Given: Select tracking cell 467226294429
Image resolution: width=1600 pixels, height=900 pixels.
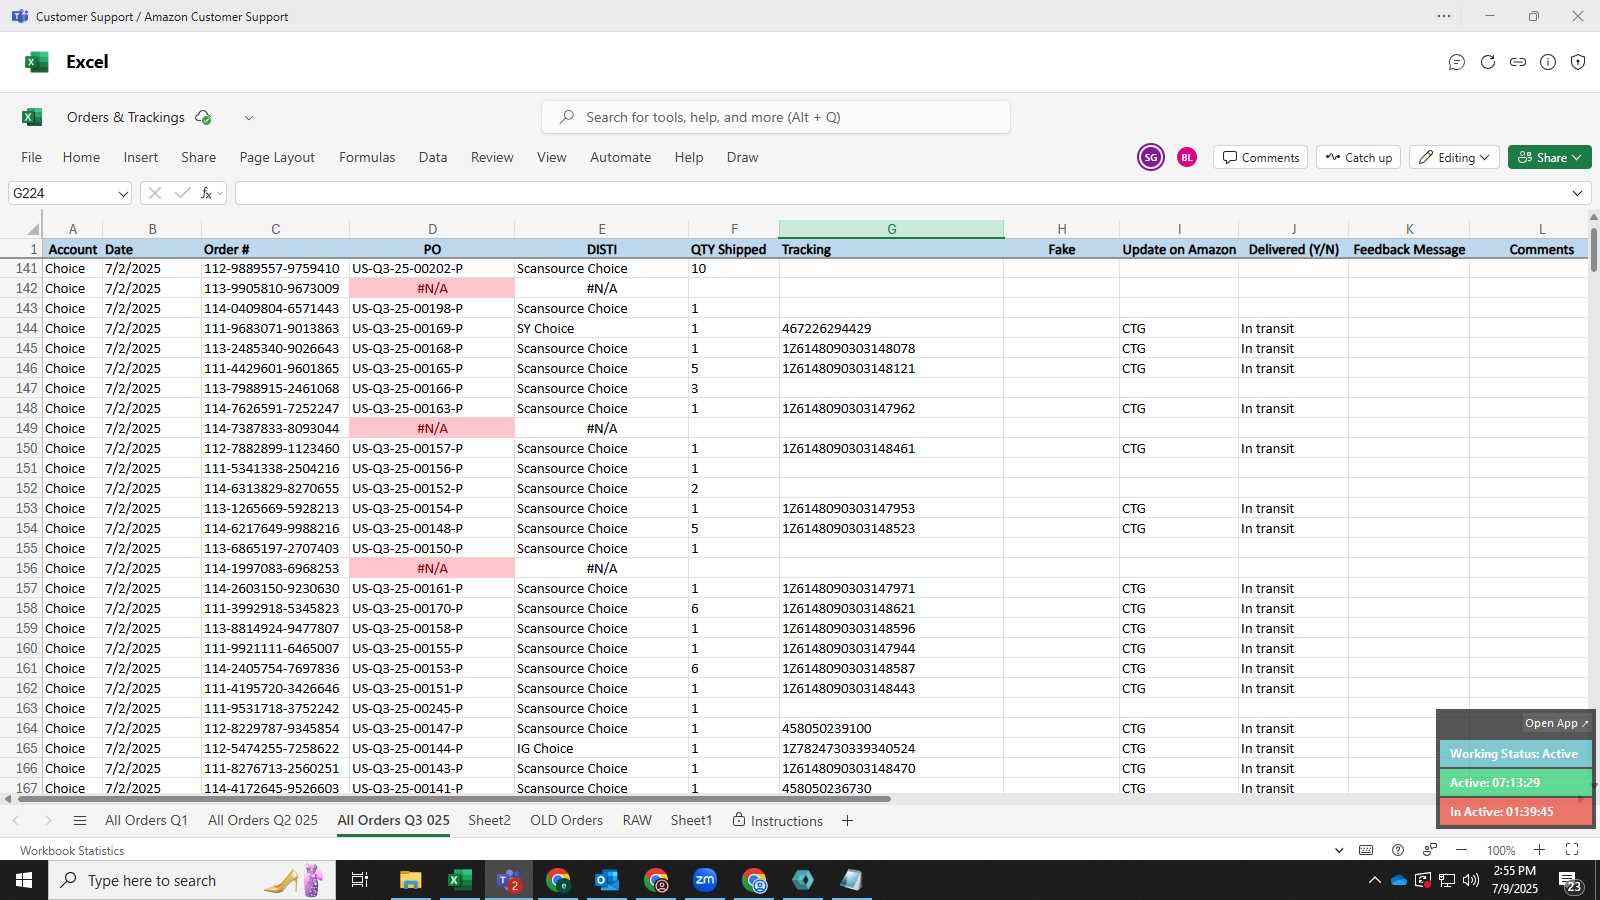Looking at the screenshot, I should click(x=891, y=328).
